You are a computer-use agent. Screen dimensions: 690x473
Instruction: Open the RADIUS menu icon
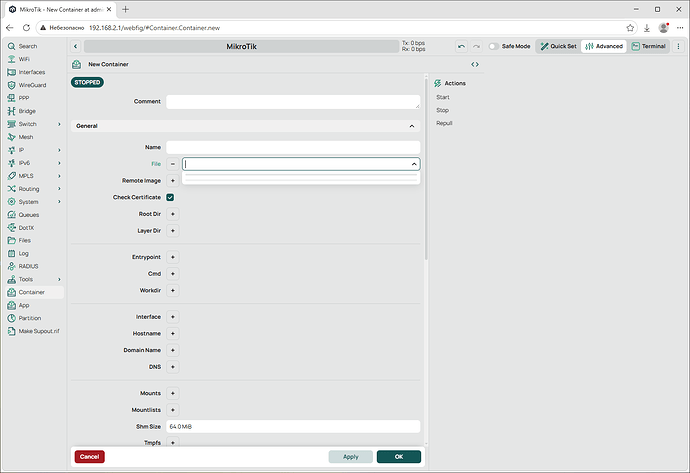[x=11, y=266]
